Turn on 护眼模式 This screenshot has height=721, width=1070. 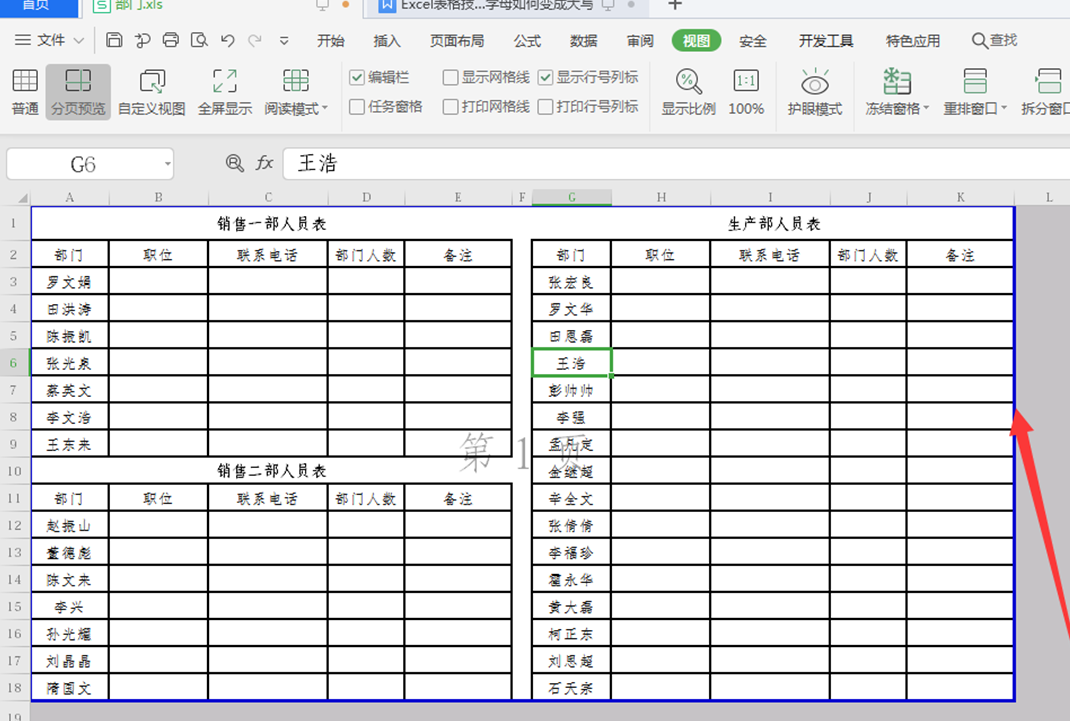(815, 91)
